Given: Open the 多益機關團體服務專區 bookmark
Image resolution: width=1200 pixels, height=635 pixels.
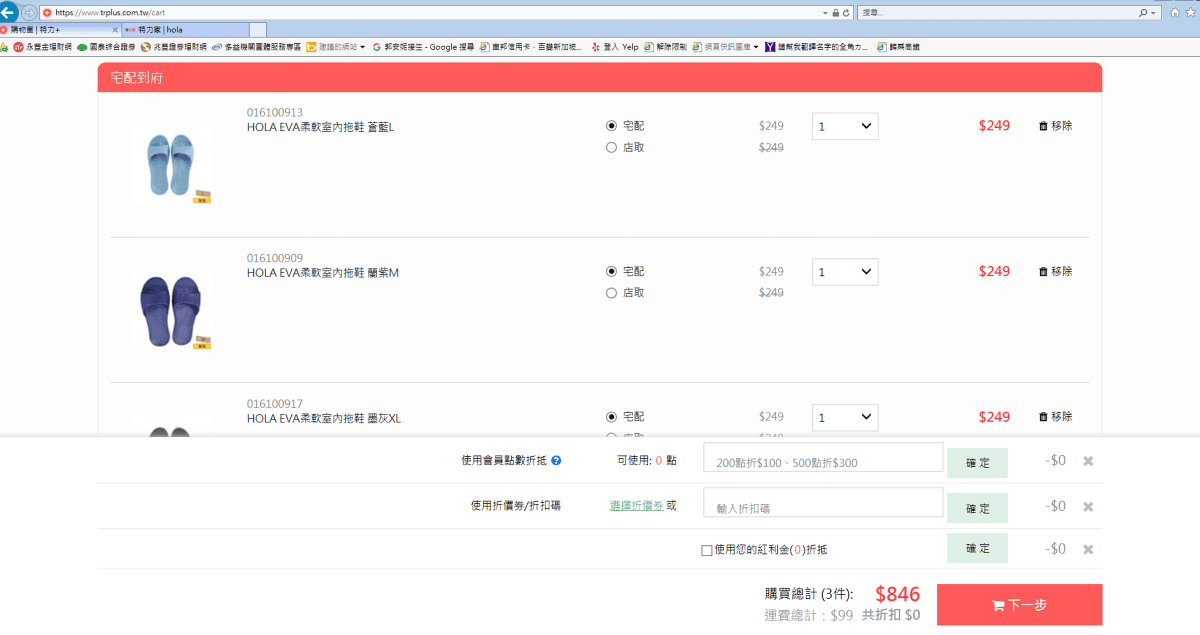Looking at the screenshot, I should coord(256,47).
